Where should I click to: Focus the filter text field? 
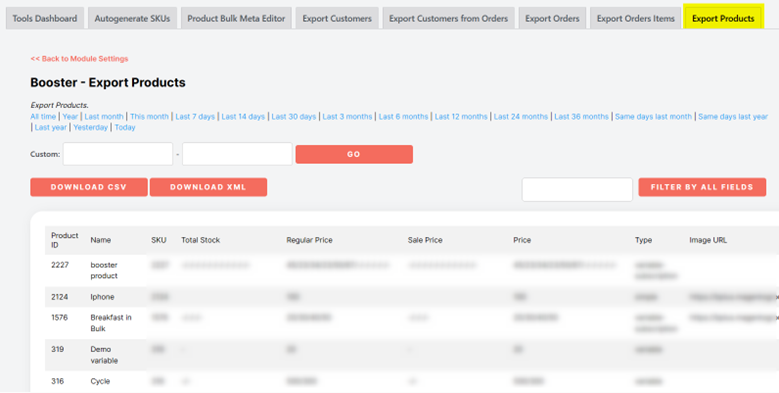pos(577,189)
